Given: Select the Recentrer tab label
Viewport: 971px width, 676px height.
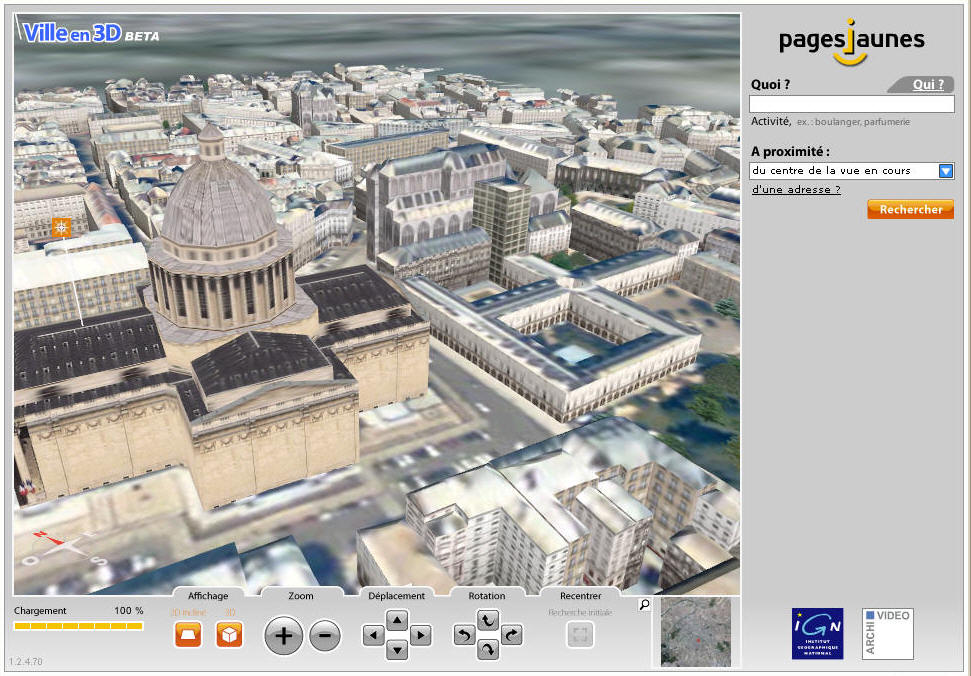Looking at the screenshot, I should click(580, 596).
